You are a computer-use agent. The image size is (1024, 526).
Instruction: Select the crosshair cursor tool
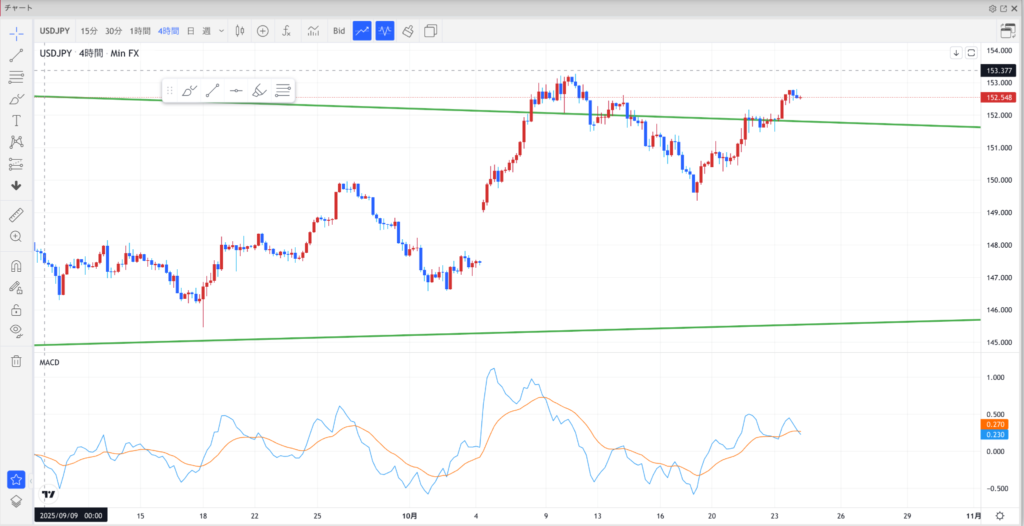pos(16,34)
